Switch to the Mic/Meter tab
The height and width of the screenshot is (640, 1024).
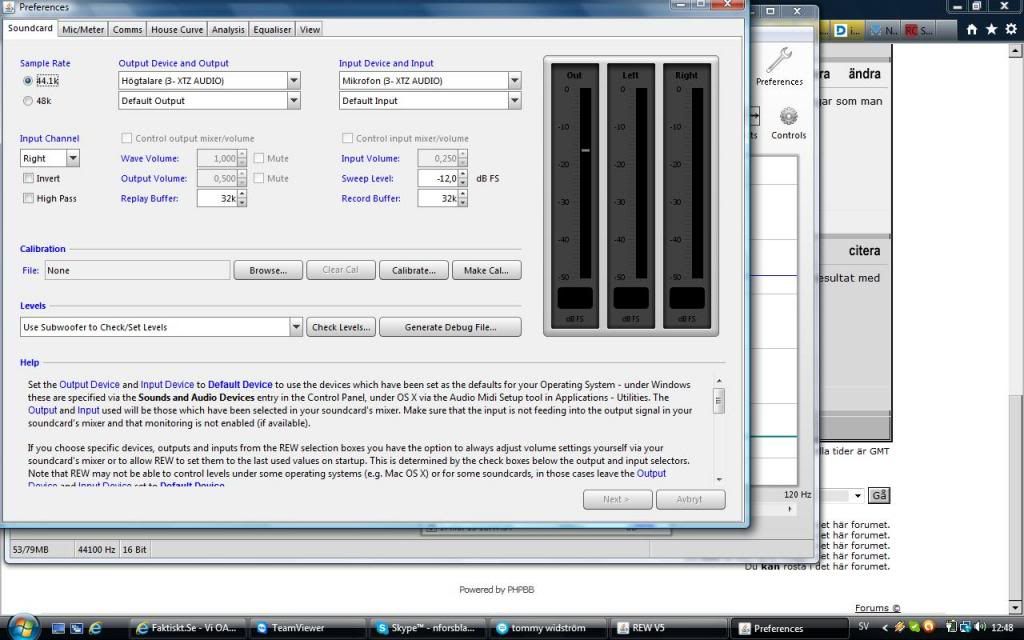83,30
